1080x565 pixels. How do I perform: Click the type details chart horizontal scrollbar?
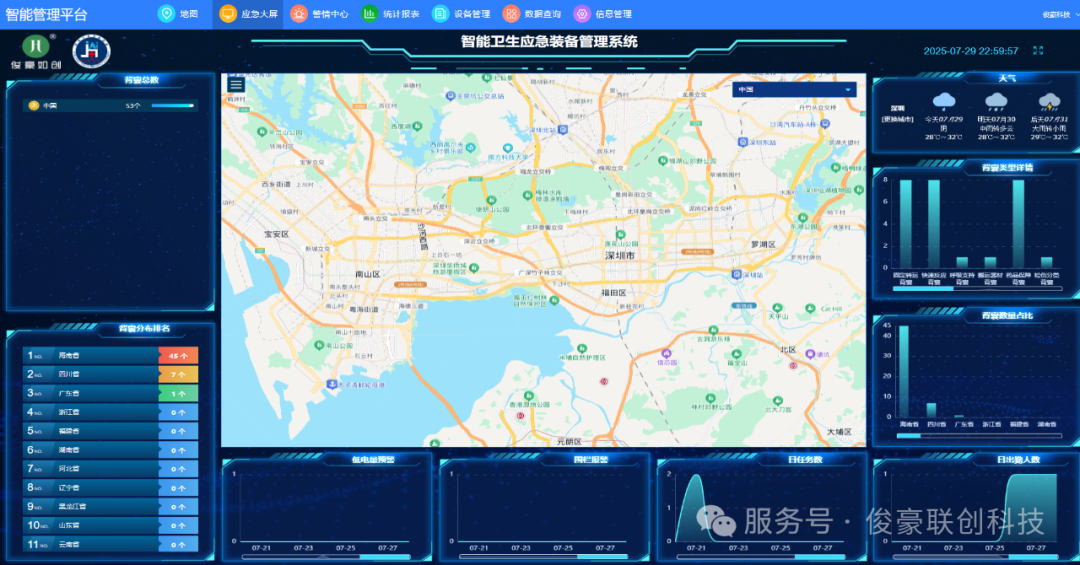point(977,289)
